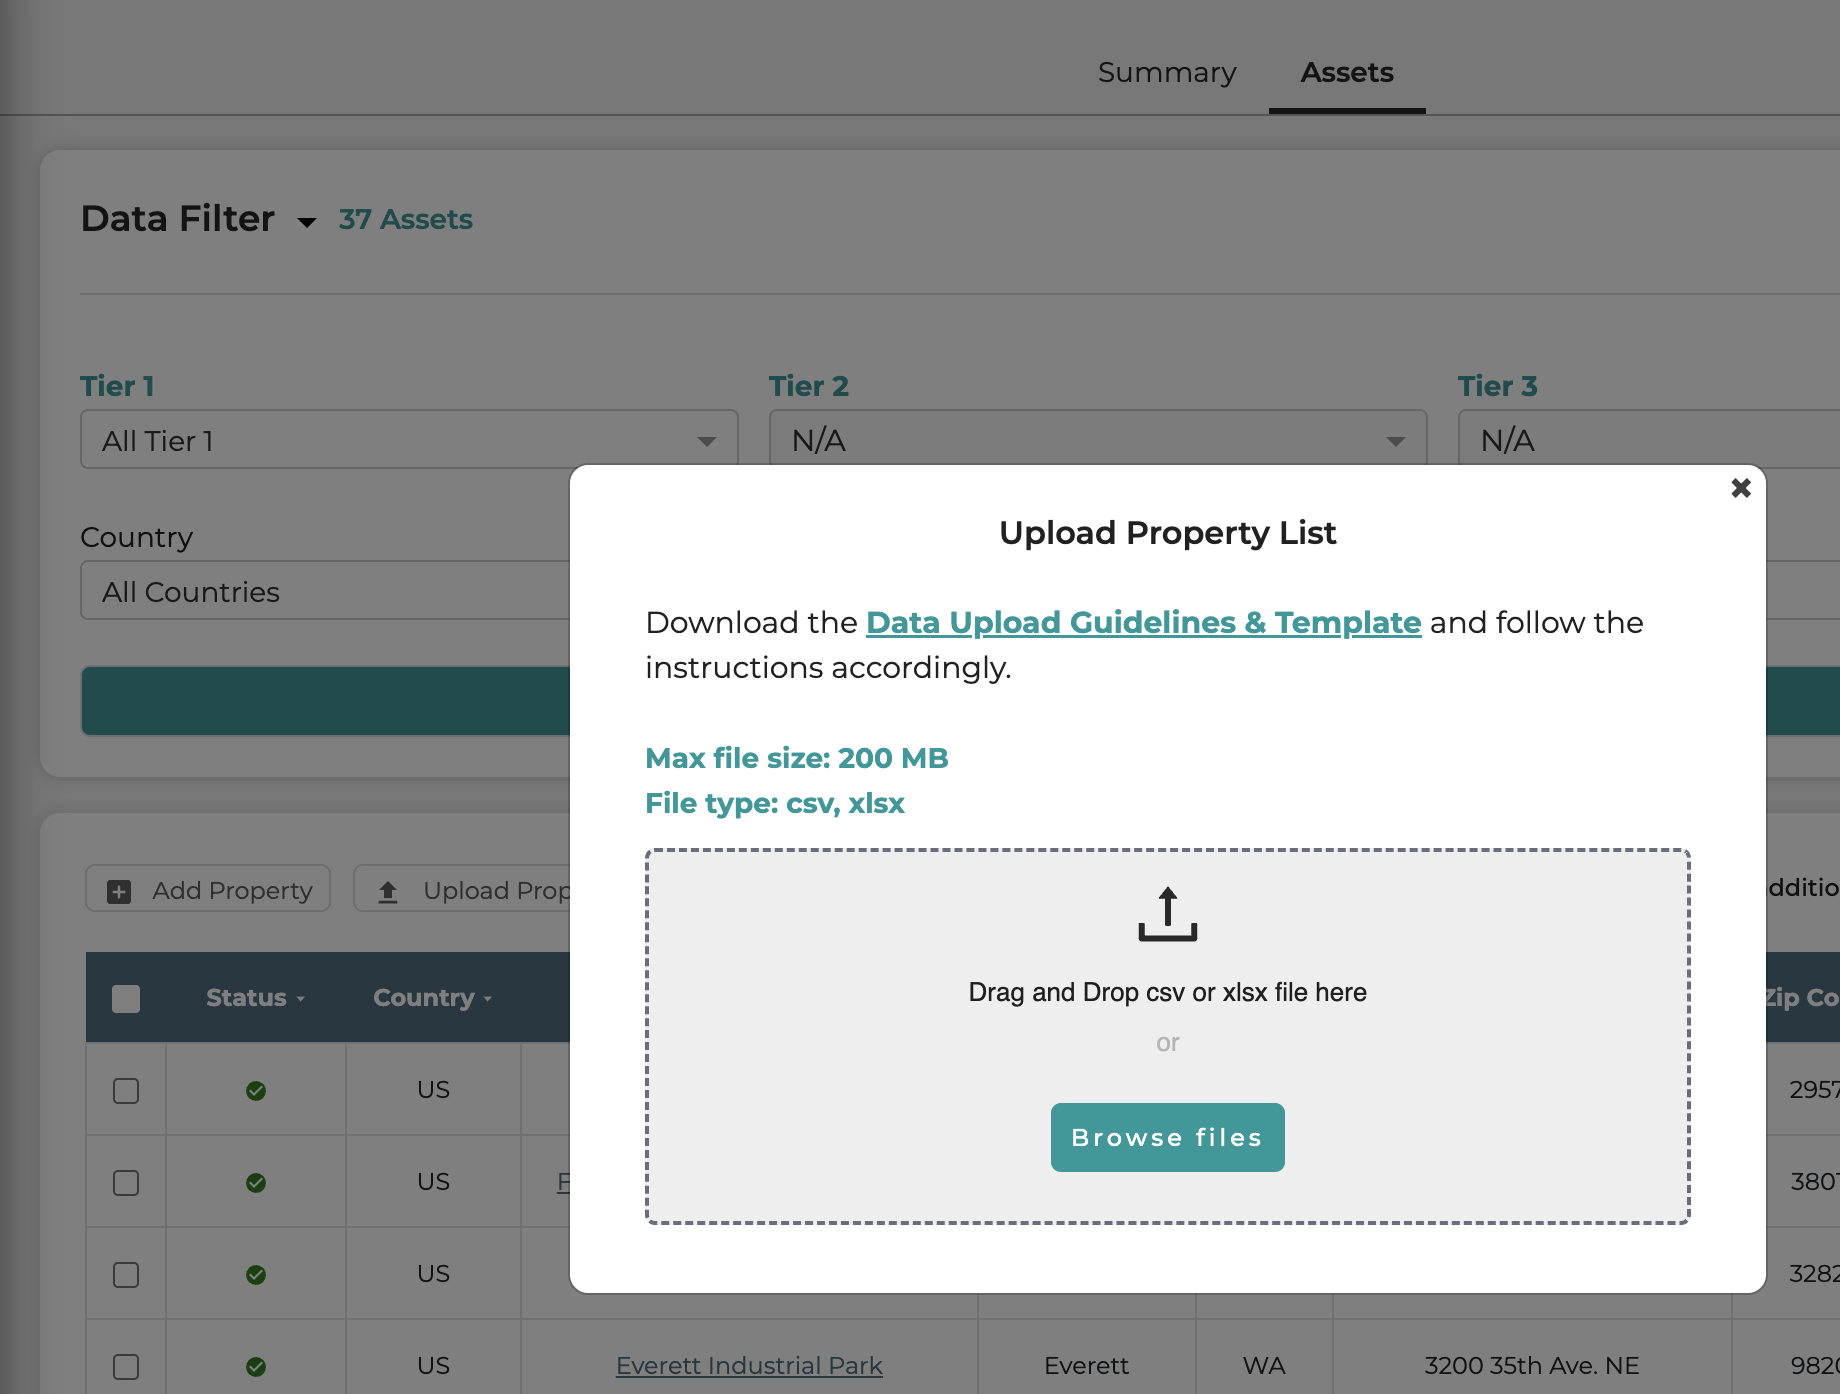Viewport: 1840px width, 1394px height.
Task: Close the Upload Property List dialog
Action: (1740, 488)
